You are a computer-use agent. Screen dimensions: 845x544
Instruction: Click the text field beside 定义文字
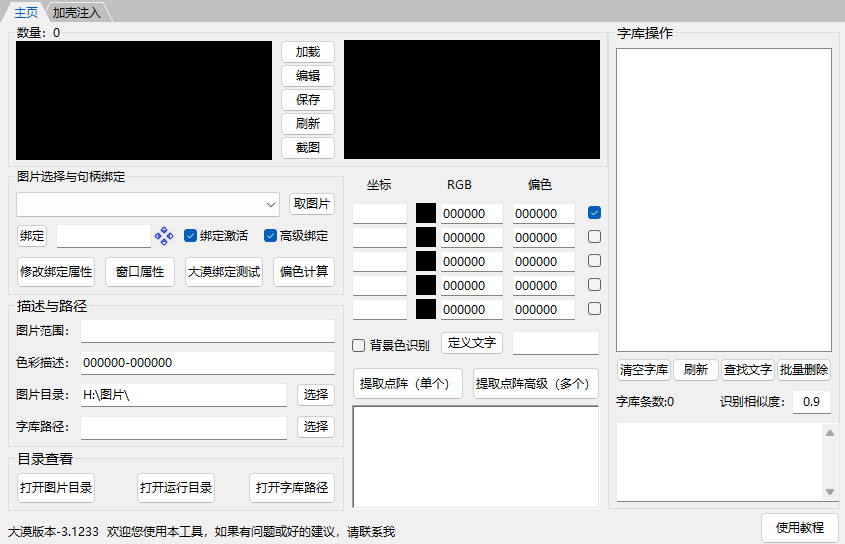coord(556,343)
